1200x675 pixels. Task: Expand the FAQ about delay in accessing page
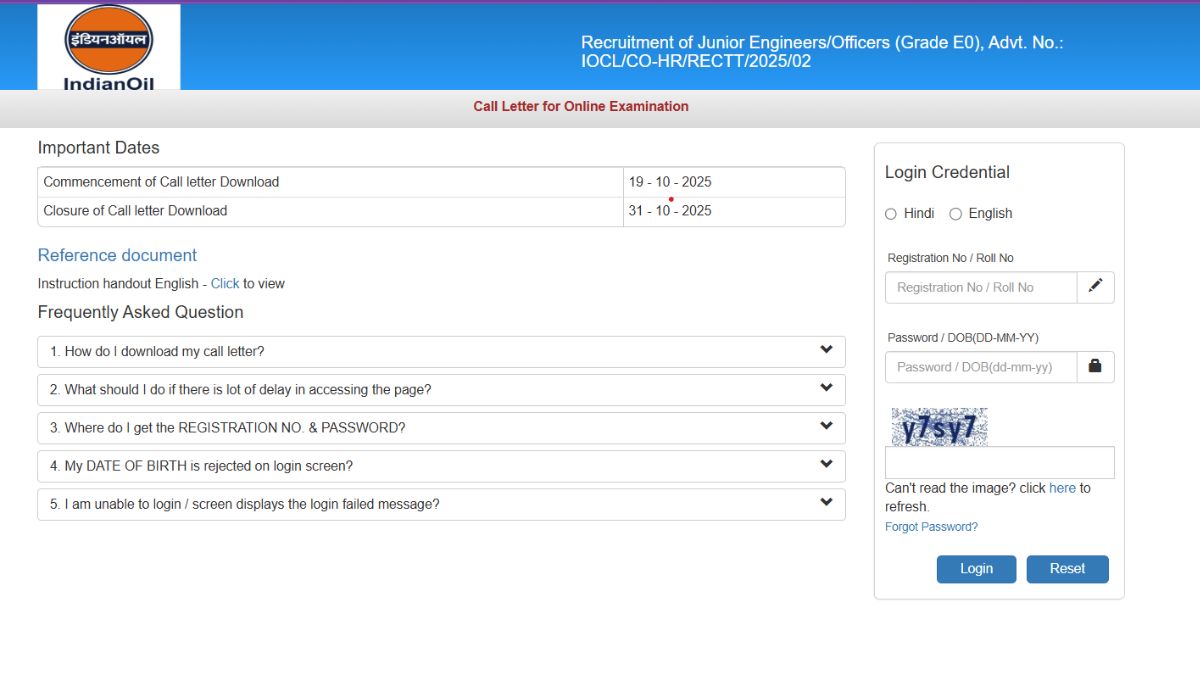441,389
